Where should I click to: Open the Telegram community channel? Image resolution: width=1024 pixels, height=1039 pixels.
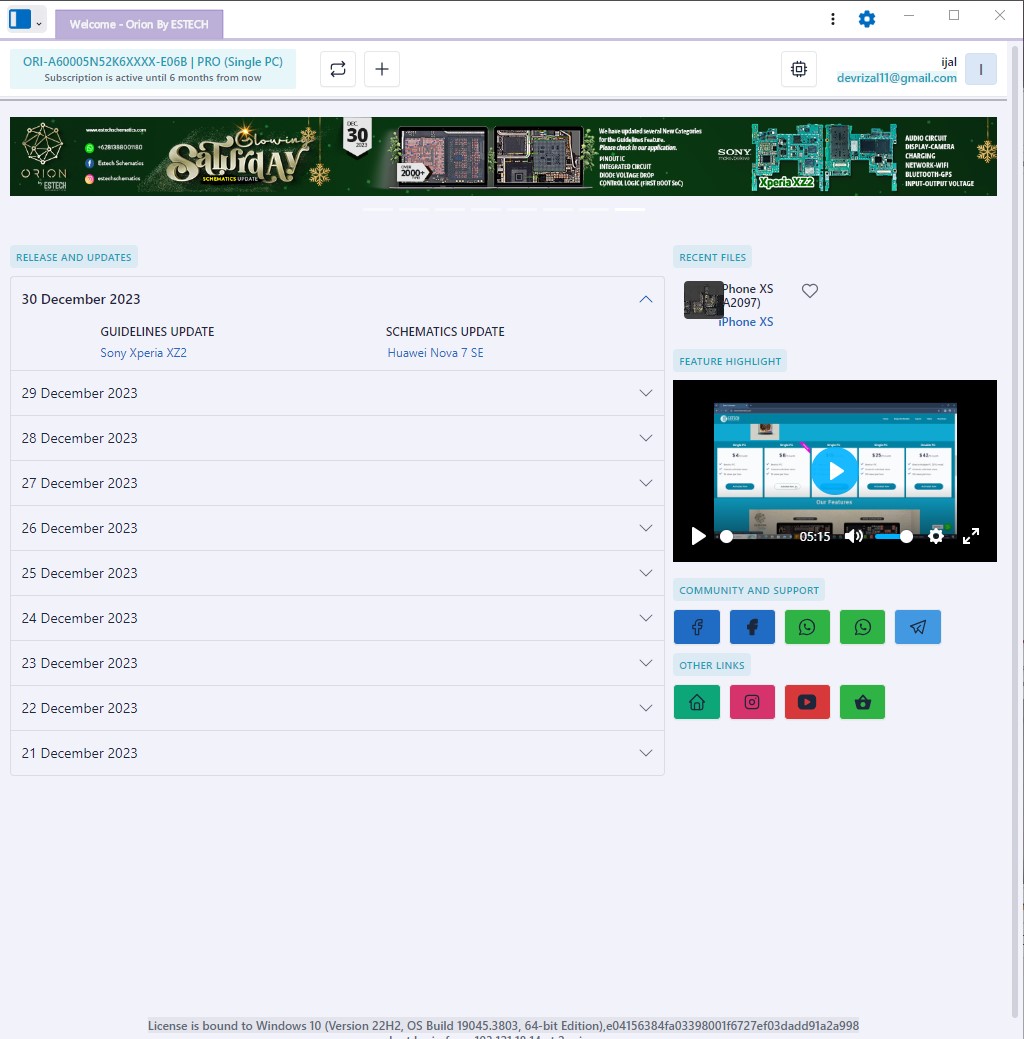[917, 627]
